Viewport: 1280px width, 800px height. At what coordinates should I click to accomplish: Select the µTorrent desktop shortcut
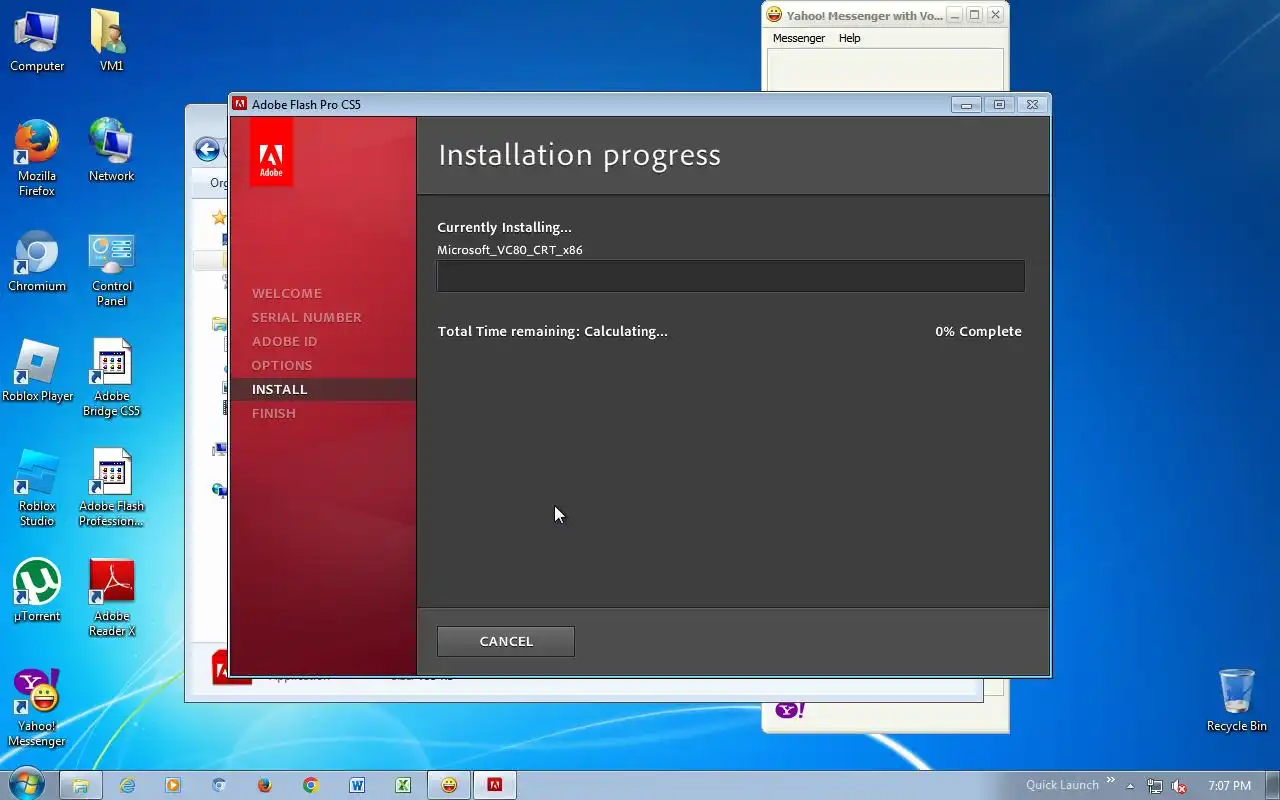[37, 591]
